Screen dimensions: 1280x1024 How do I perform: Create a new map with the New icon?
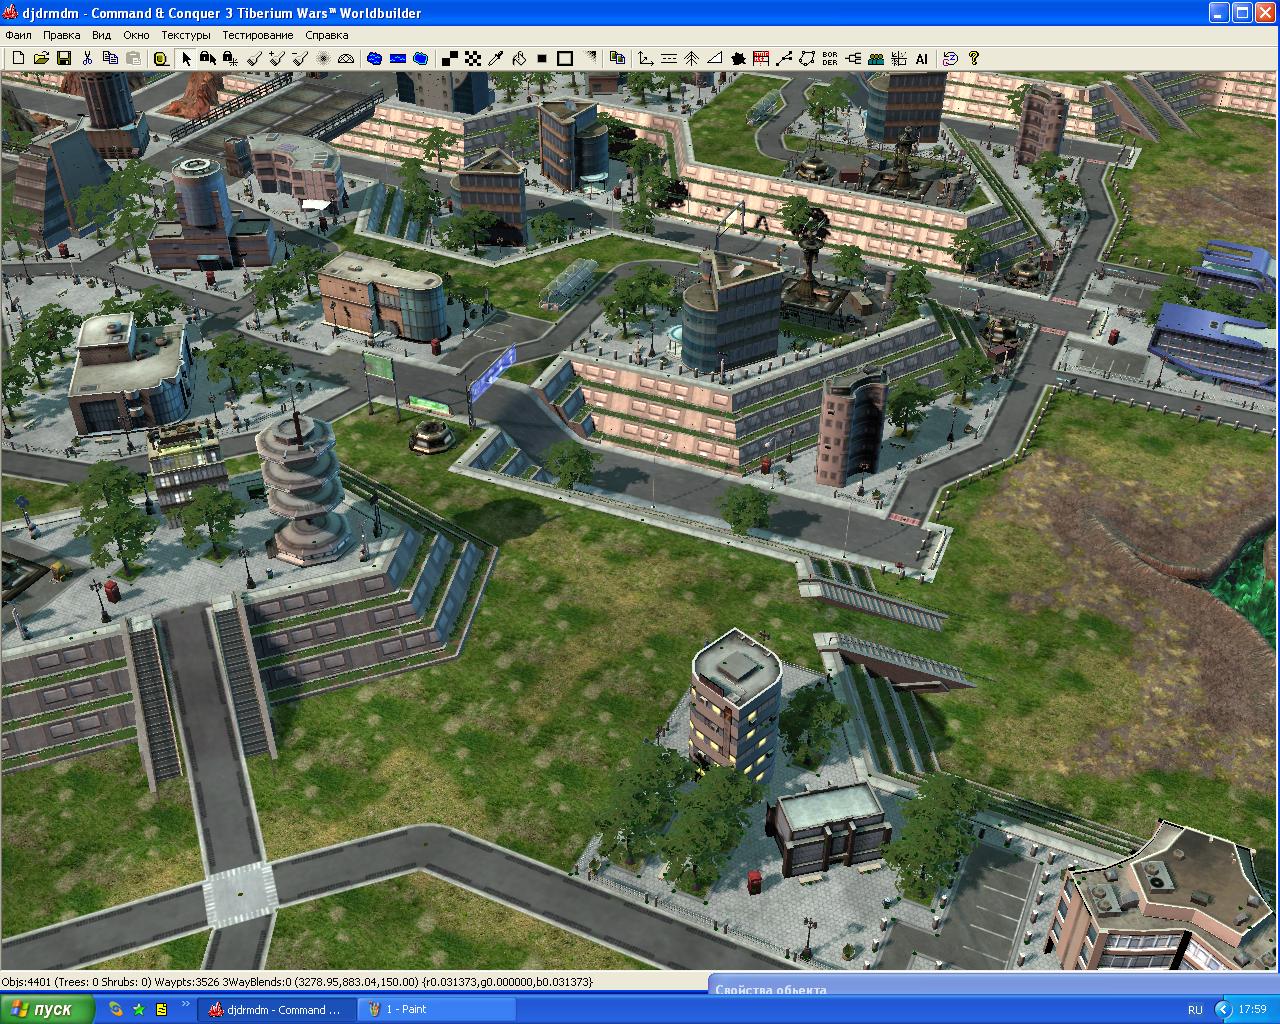pyautogui.click(x=18, y=59)
